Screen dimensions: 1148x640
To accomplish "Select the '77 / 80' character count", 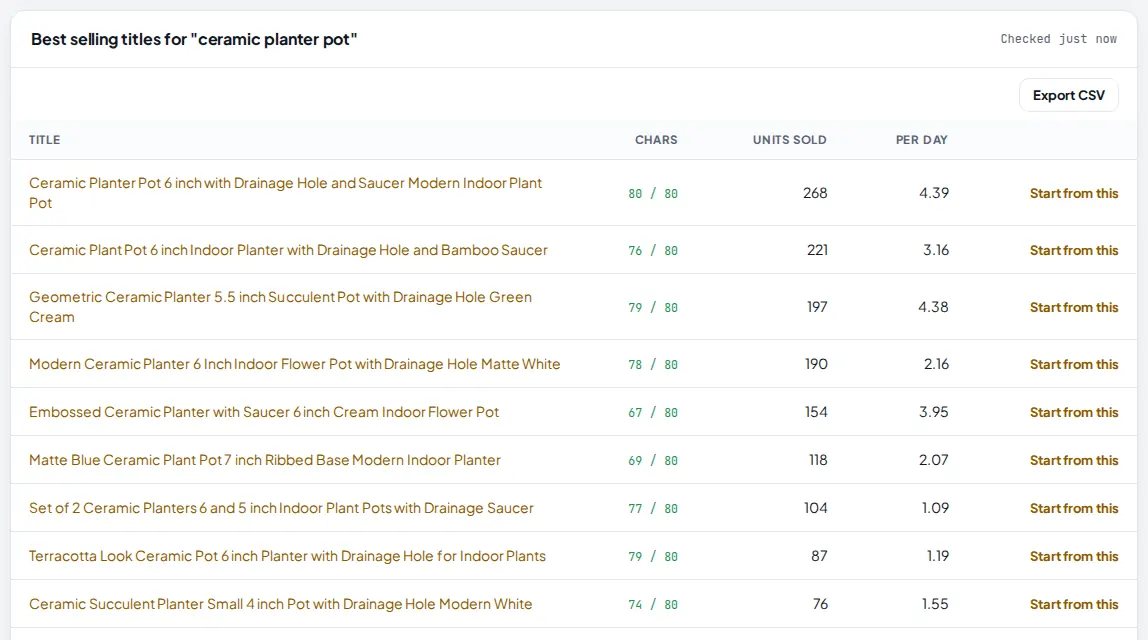I will (653, 509).
